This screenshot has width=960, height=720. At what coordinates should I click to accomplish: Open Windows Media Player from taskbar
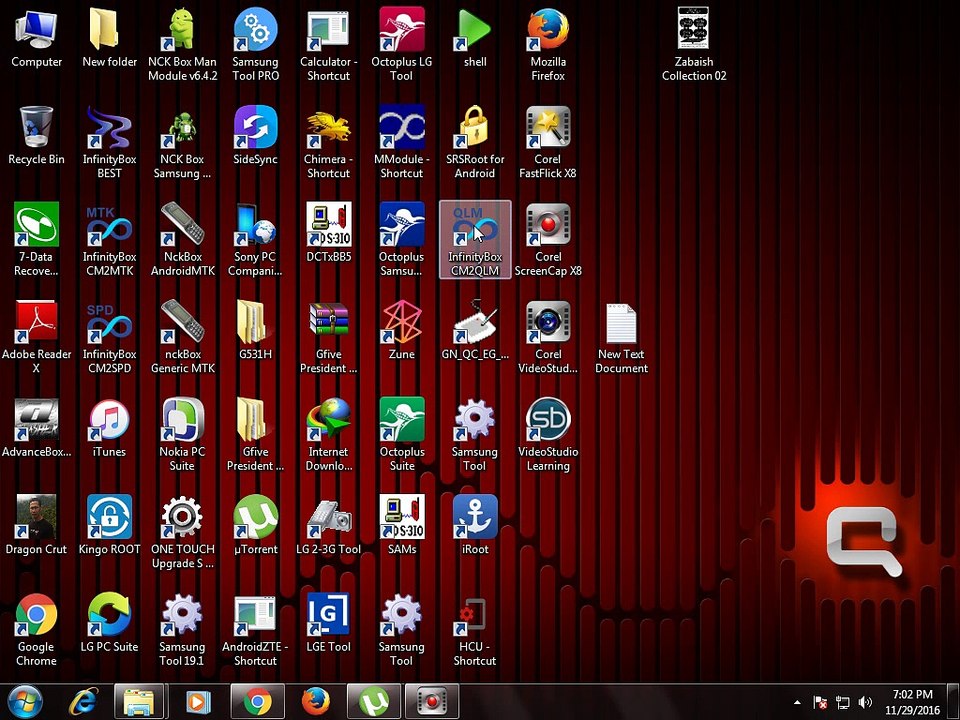[x=198, y=702]
